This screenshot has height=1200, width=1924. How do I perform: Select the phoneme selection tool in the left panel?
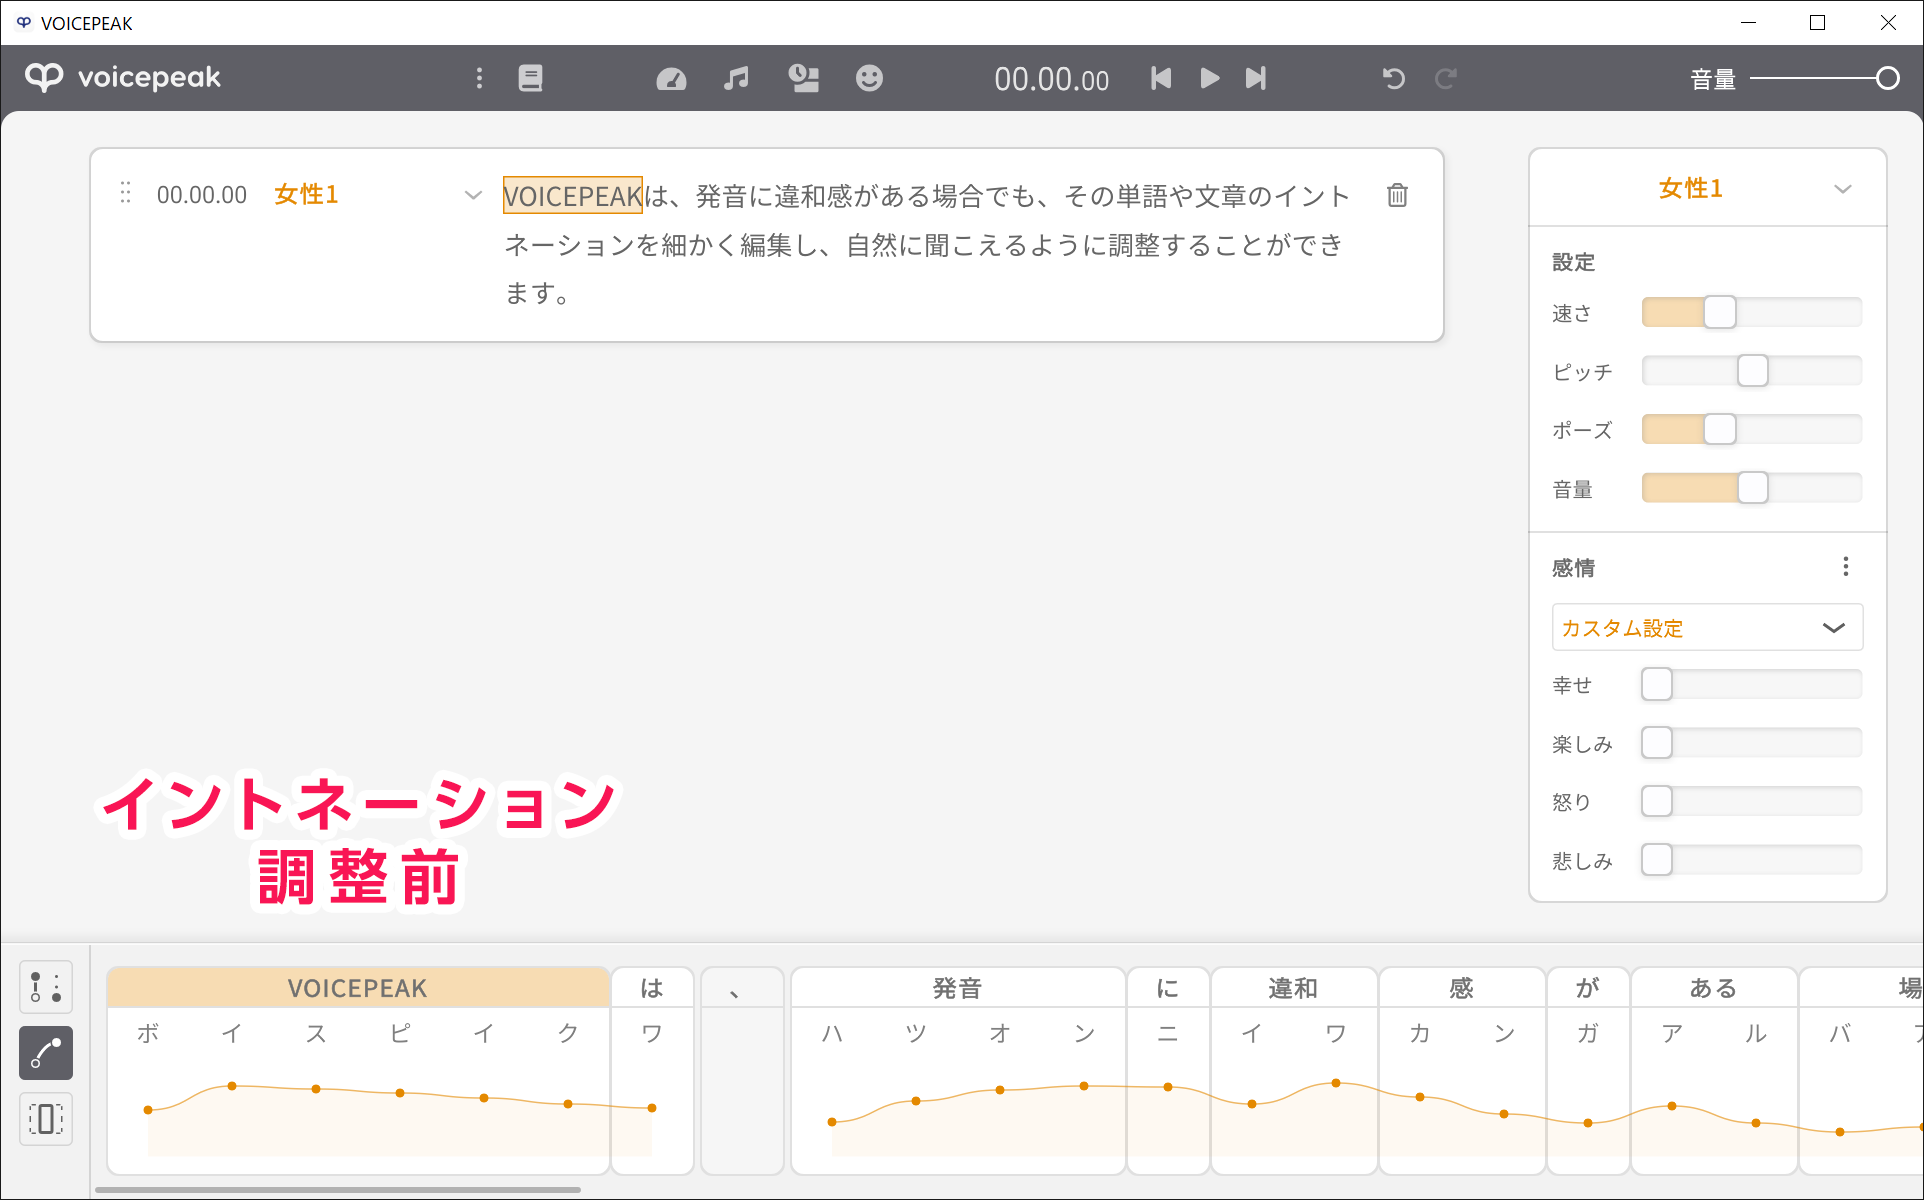[45, 1119]
